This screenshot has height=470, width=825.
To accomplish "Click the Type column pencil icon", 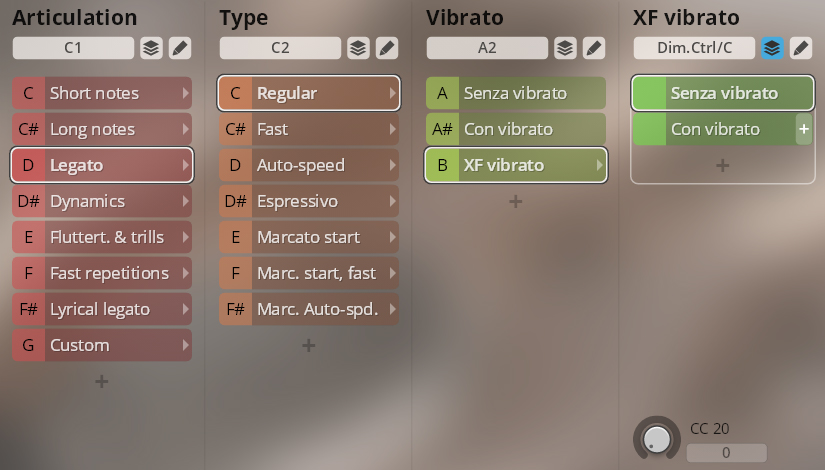I will [386, 47].
